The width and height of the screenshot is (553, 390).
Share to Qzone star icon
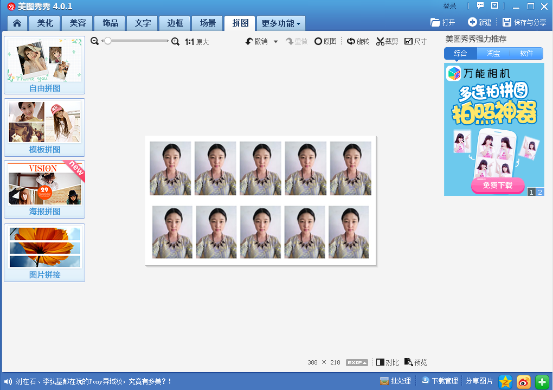(505, 382)
